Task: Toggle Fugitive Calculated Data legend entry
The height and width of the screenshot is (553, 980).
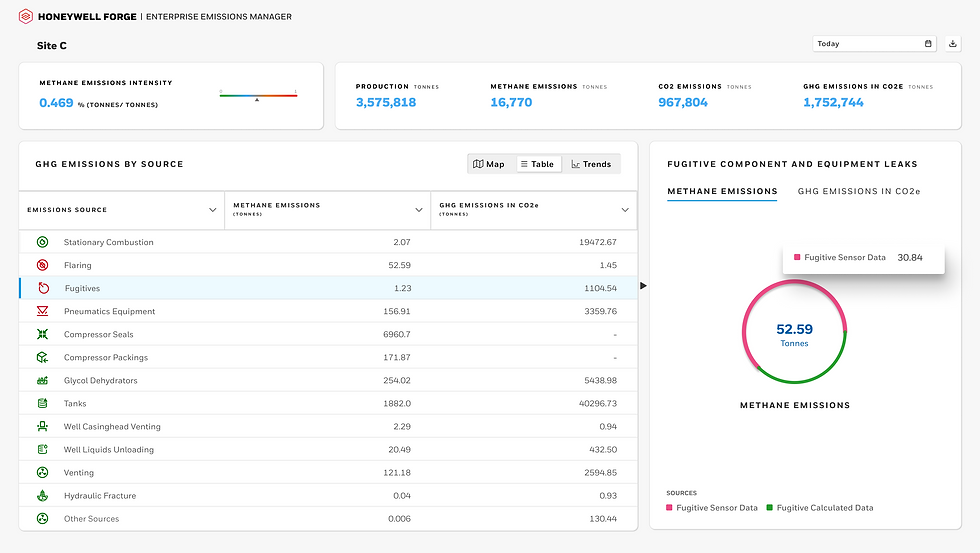Action: [x=820, y=508]
